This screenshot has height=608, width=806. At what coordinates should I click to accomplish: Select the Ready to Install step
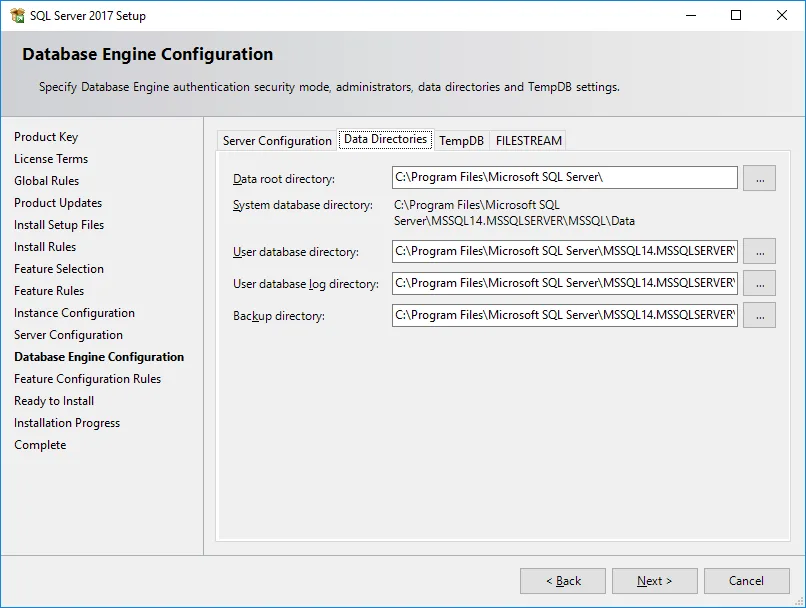[x=54, y=401]
